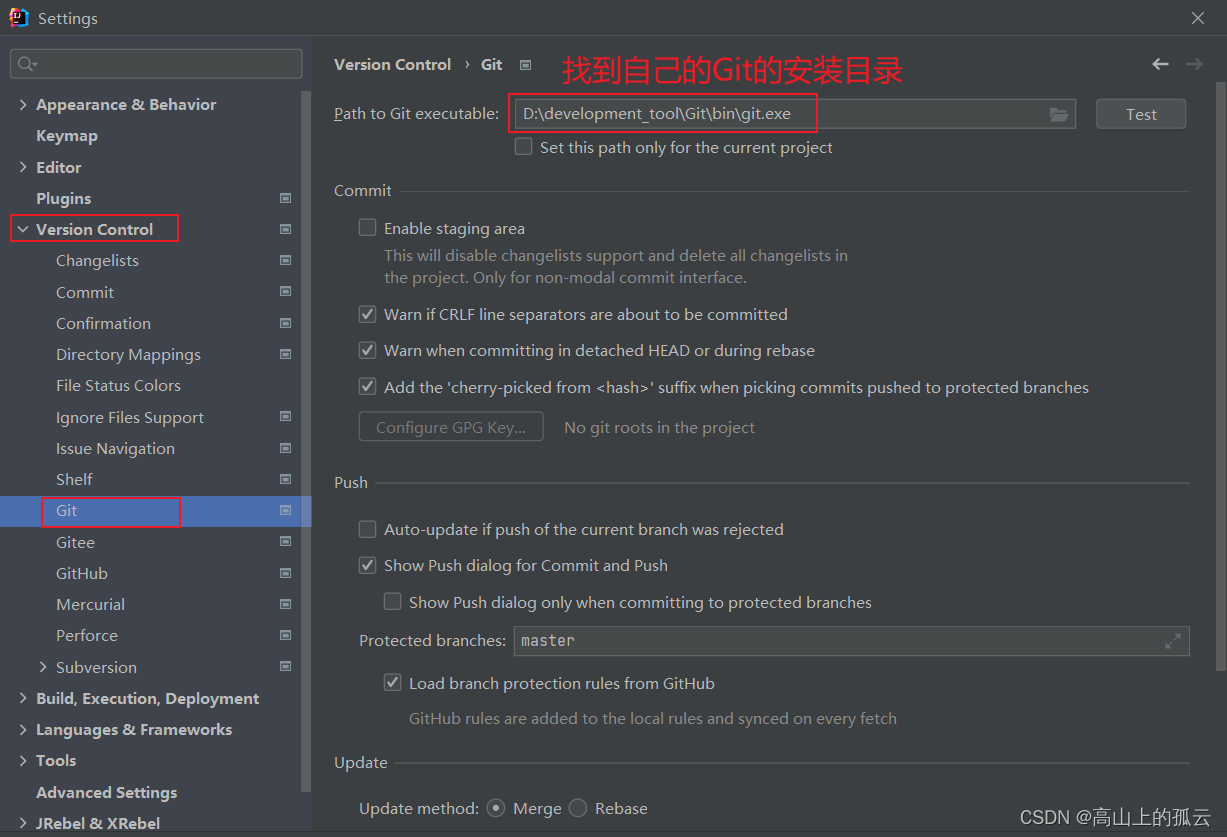Enable Auto-update if push was rejected
The height and width of the screenshot is (837, 1227).
click(x=368, y=529)
